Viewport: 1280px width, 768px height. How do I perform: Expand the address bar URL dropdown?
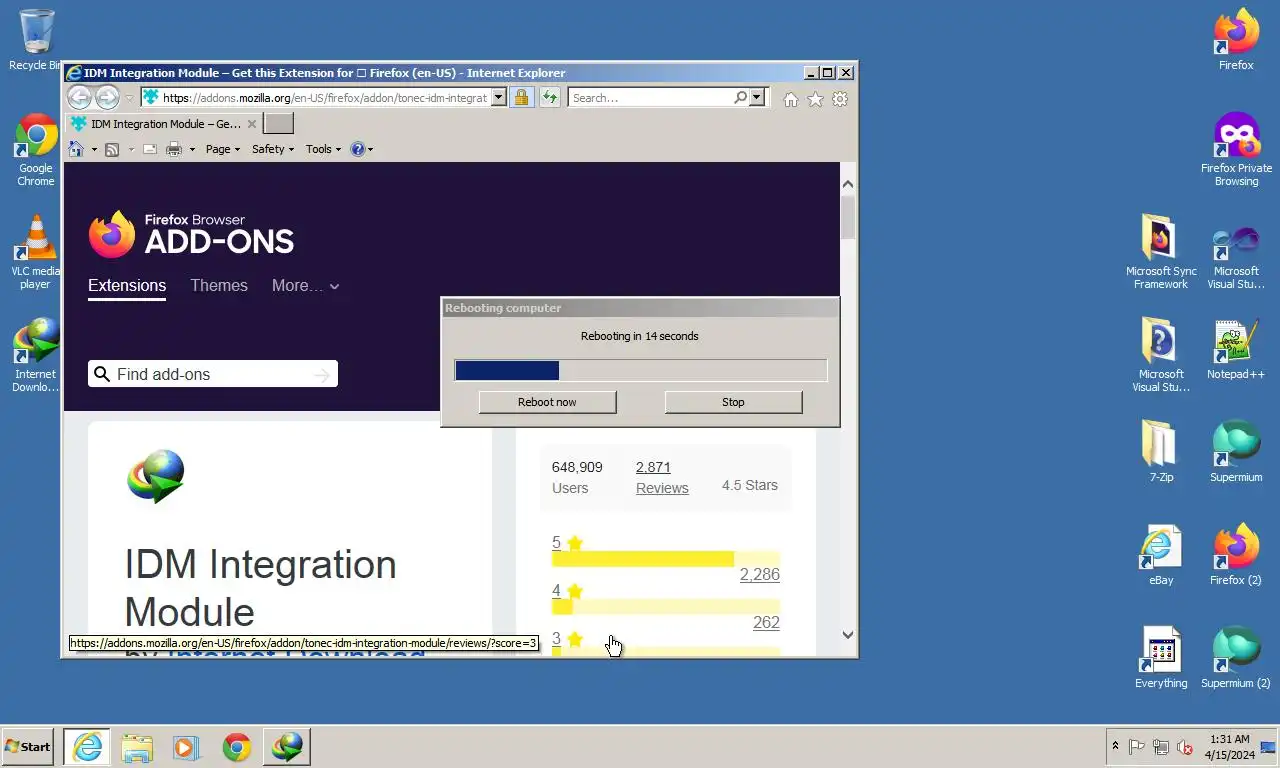(498, 98)
